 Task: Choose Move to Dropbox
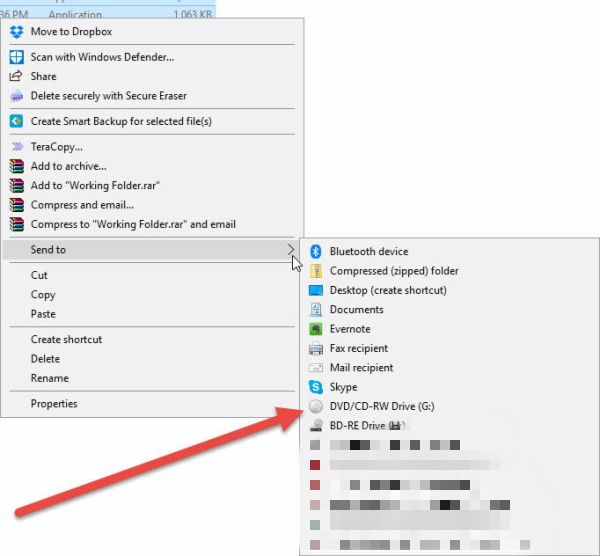coord(152,32)
